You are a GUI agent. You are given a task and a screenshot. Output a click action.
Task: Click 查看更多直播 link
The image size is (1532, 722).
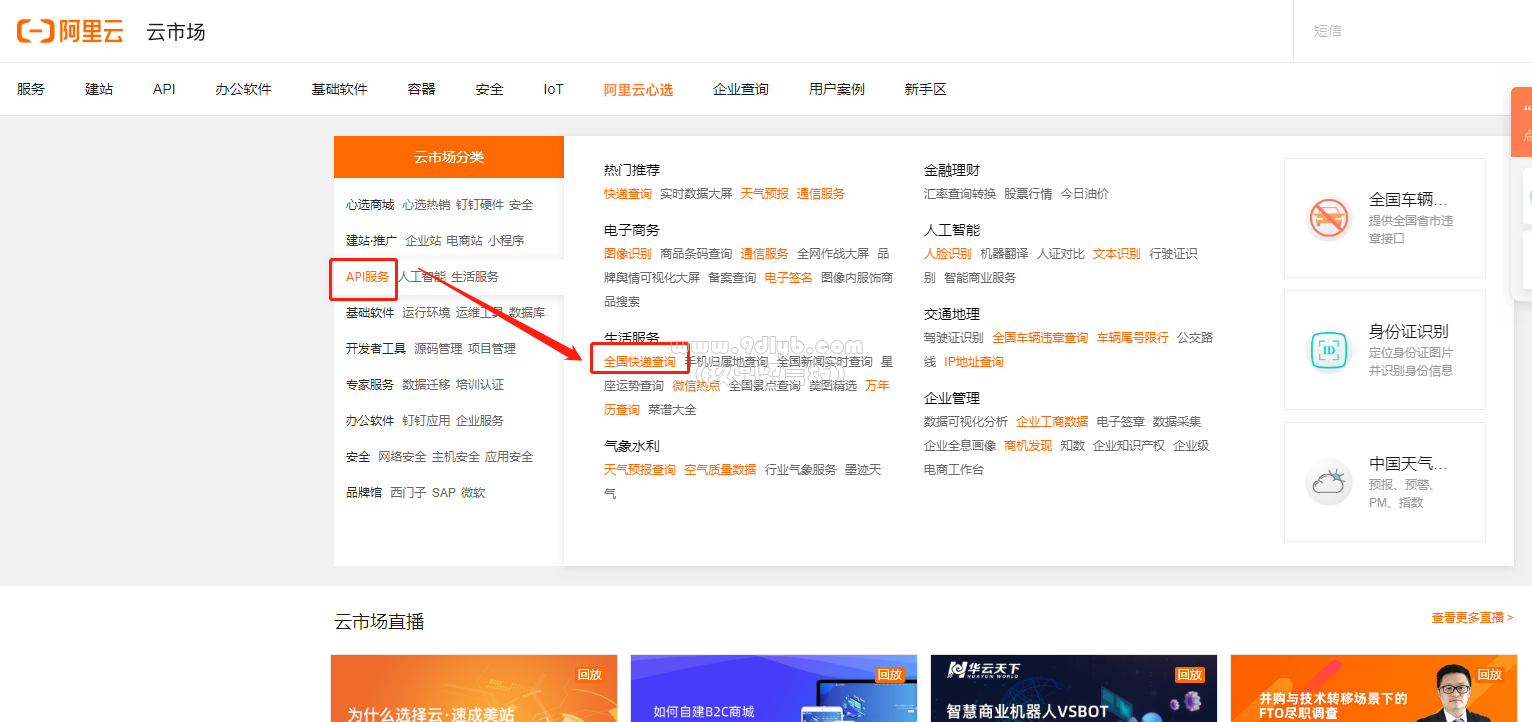tap(1472, 618)
